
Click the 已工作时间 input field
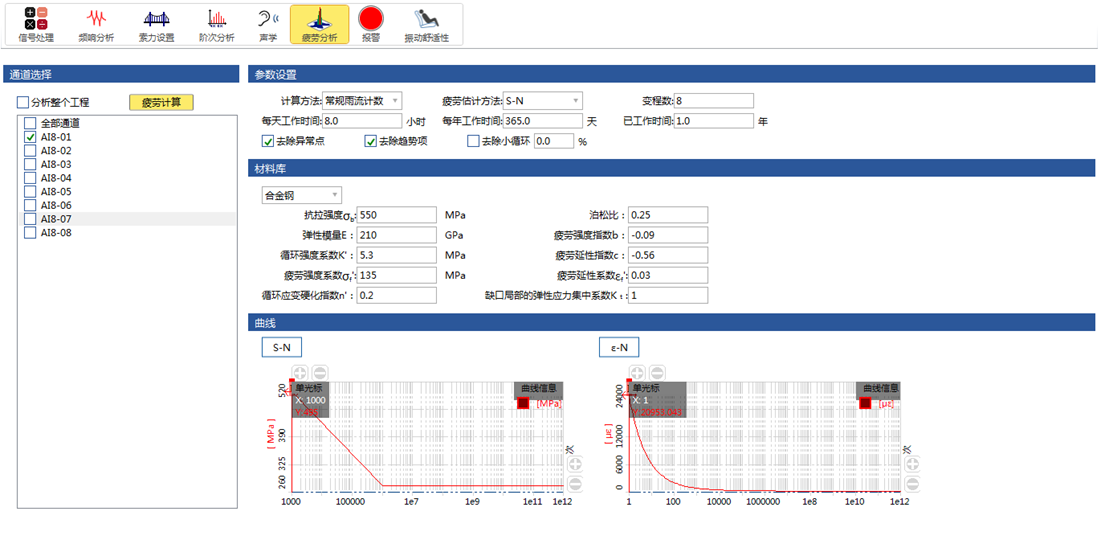point(714,121)
